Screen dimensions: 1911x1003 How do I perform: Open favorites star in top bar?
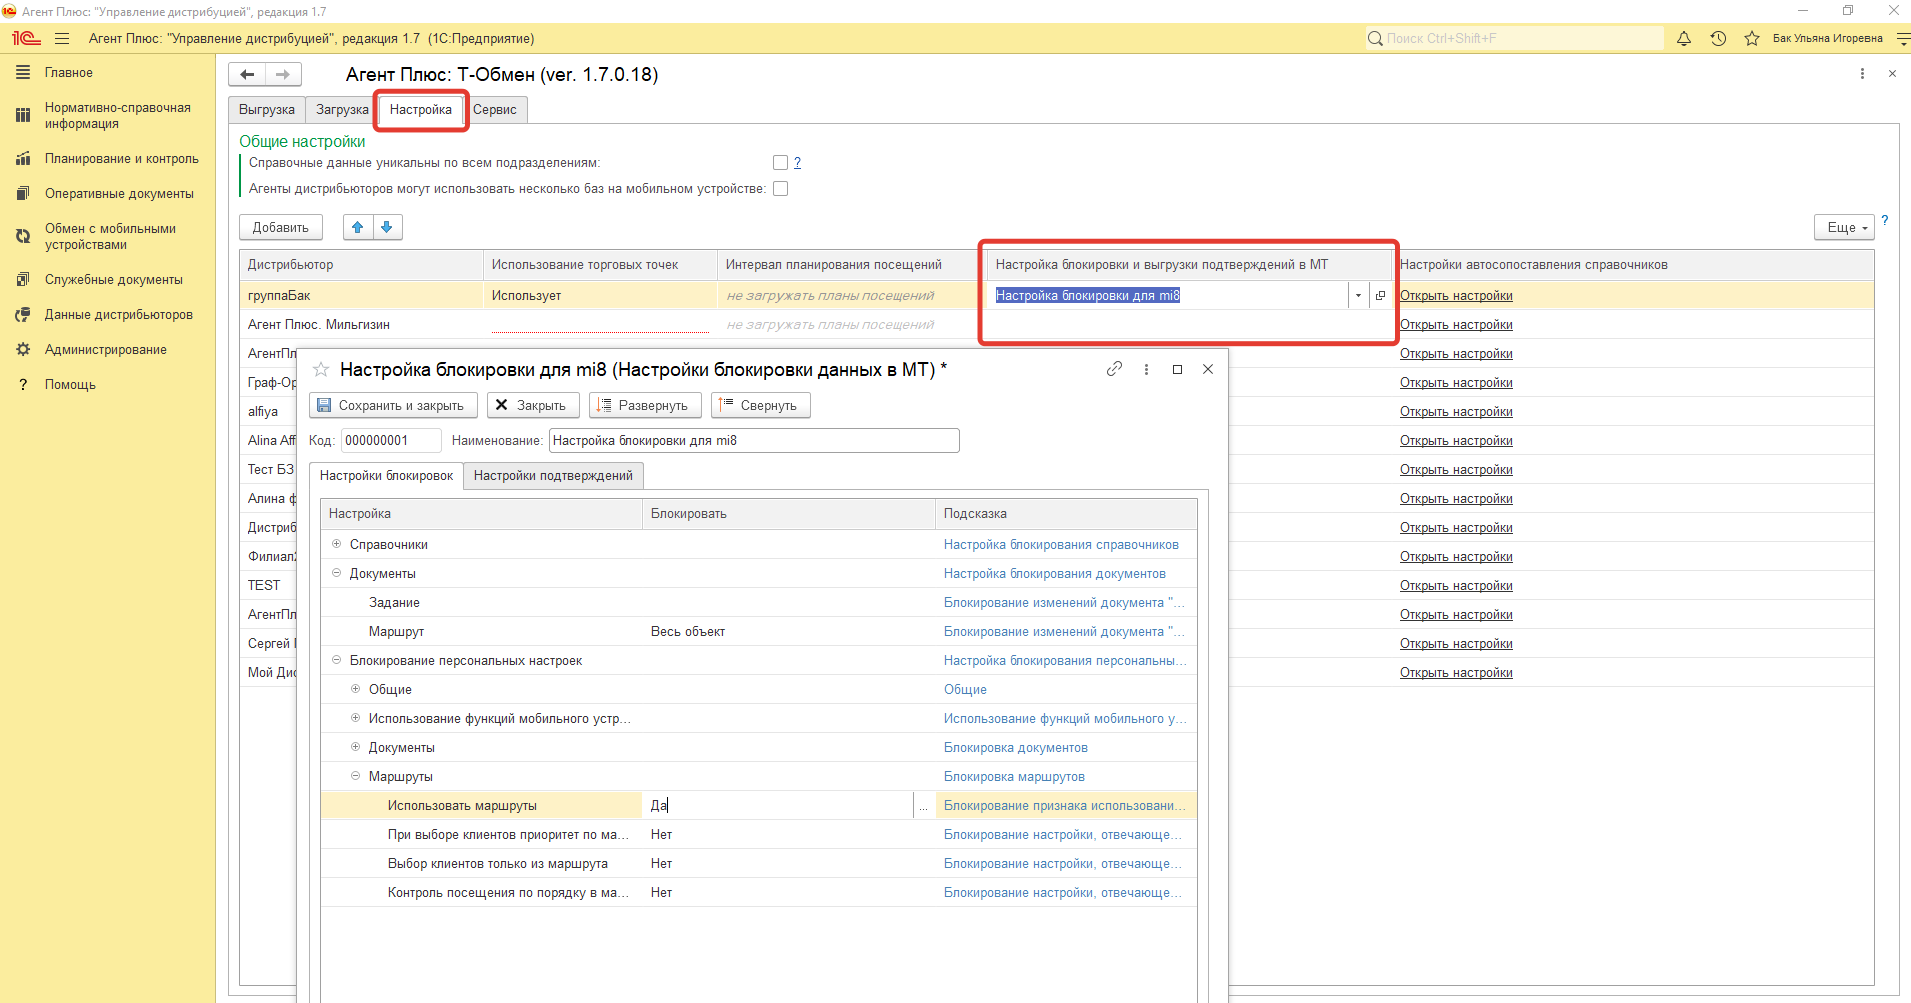click(1752, 39)
